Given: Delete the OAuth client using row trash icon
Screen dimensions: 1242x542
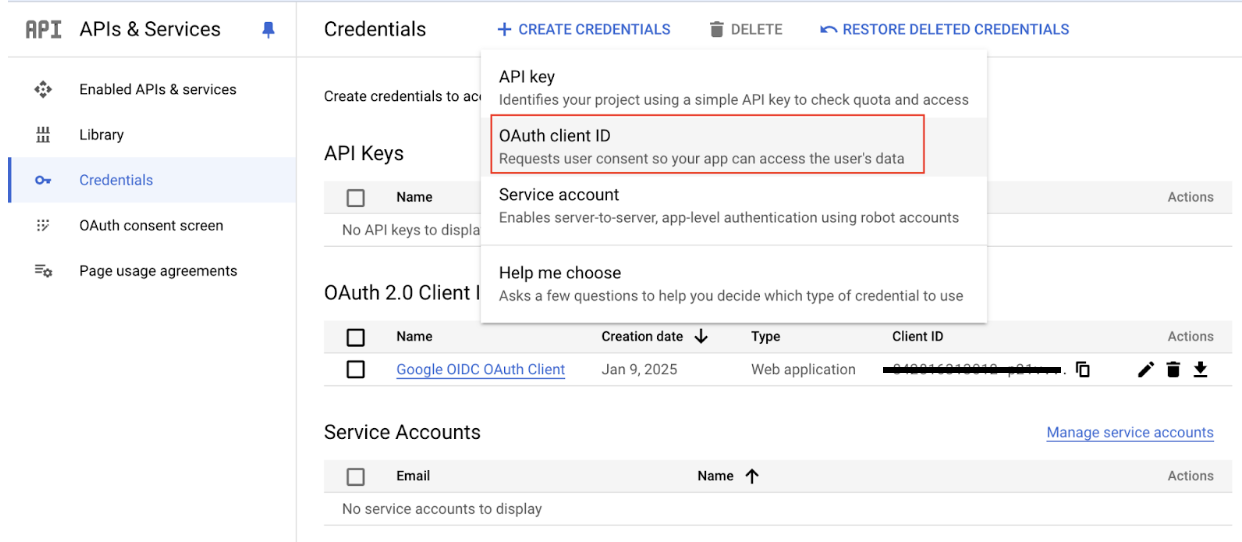Looking at the screenshot, I should click(1174, 370).
